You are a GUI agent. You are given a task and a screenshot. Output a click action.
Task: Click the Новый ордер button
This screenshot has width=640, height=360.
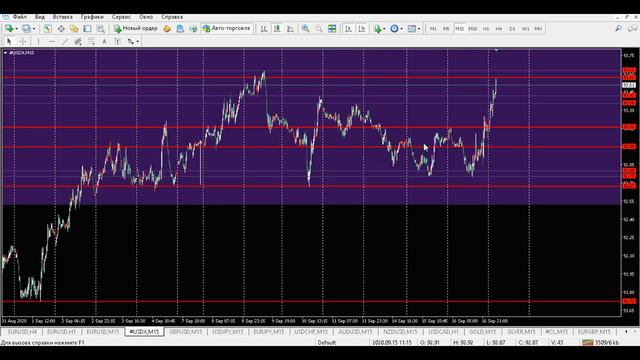click(x=136, y=29)
